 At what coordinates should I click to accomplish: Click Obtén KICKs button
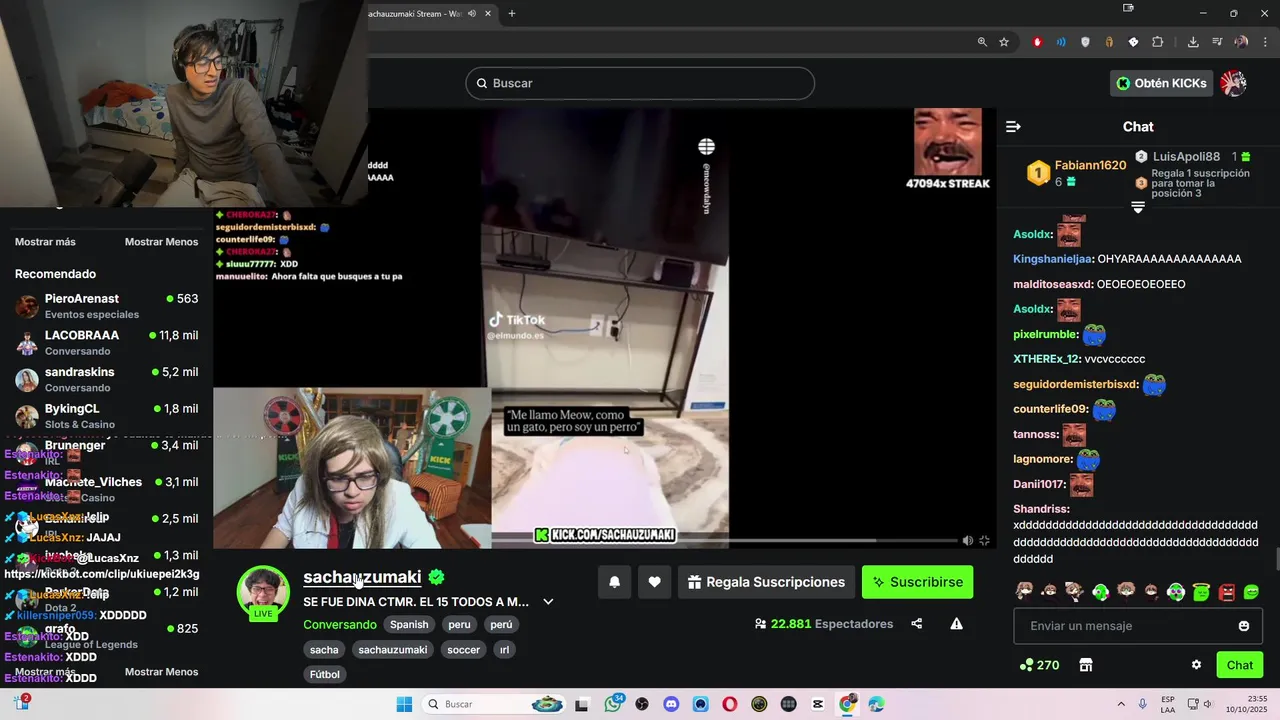[1162, 83]
